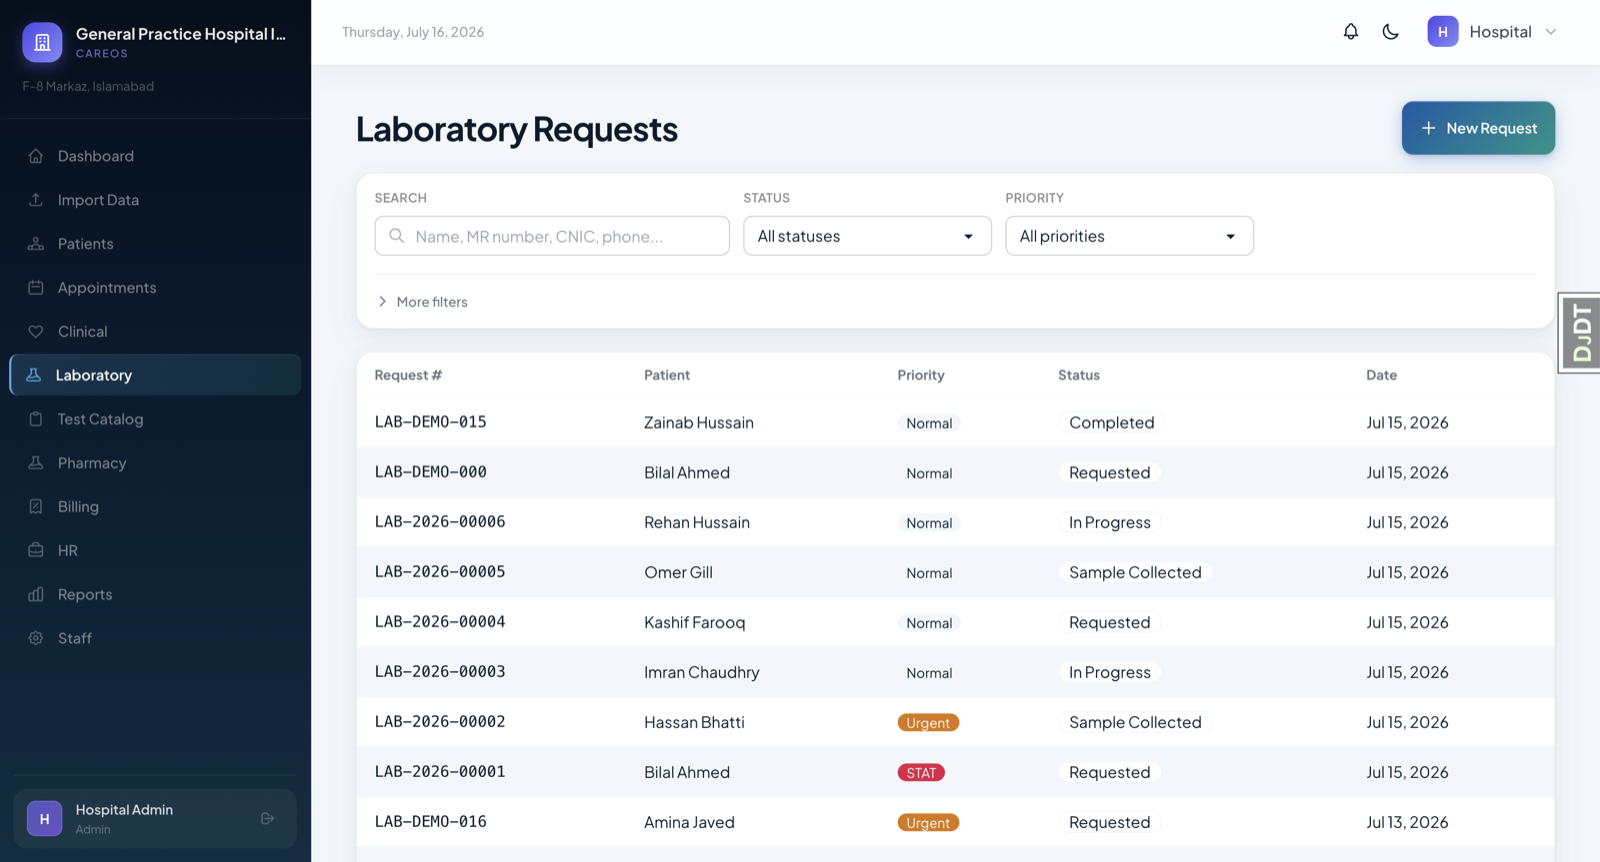
Task: Click the Patient column header
Action: pos(667,375)
